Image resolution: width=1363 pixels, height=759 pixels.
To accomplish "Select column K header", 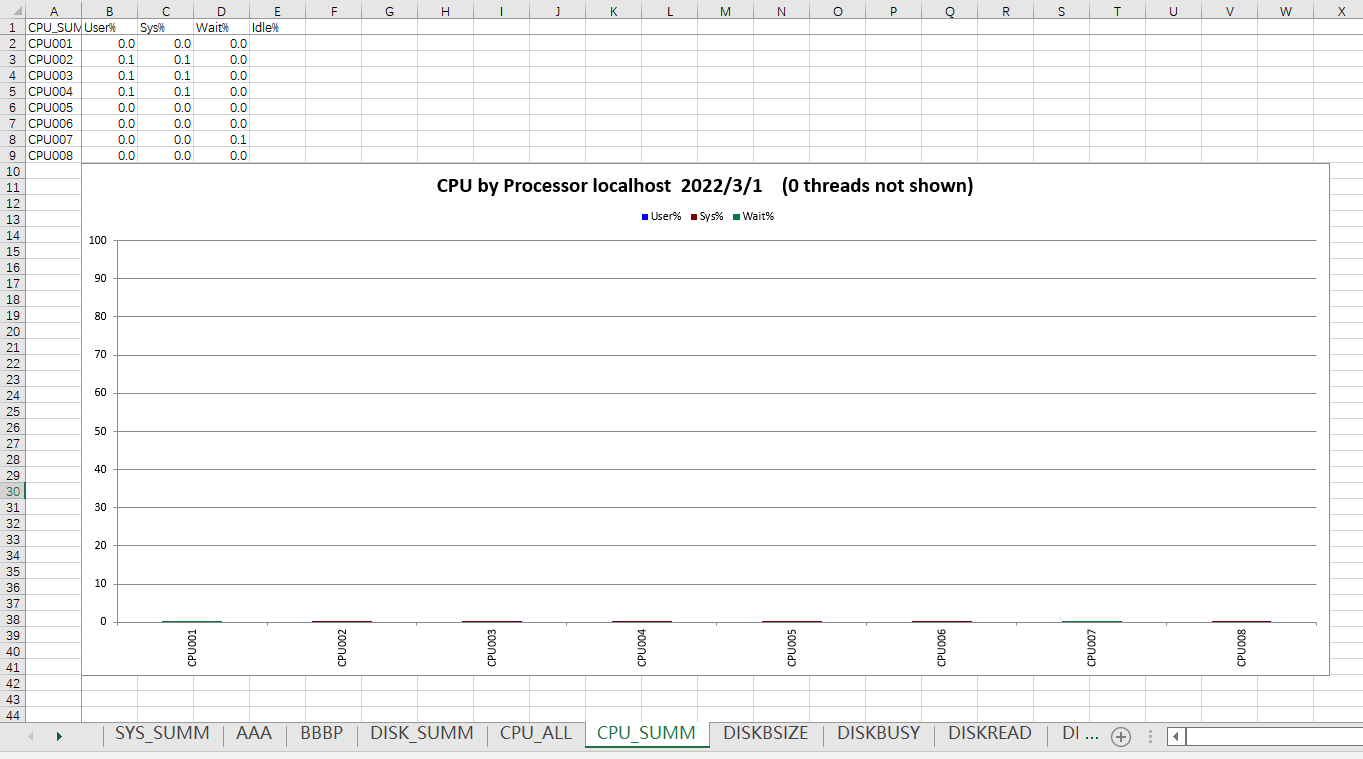I will (613, 11).
